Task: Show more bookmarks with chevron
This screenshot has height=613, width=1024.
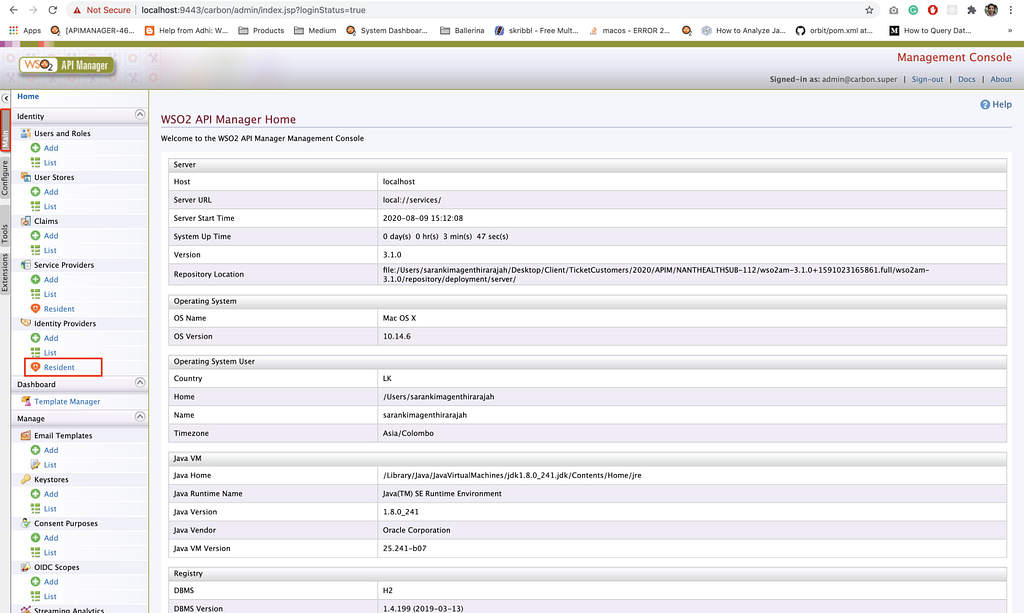Action: (x=1010, y=30)
